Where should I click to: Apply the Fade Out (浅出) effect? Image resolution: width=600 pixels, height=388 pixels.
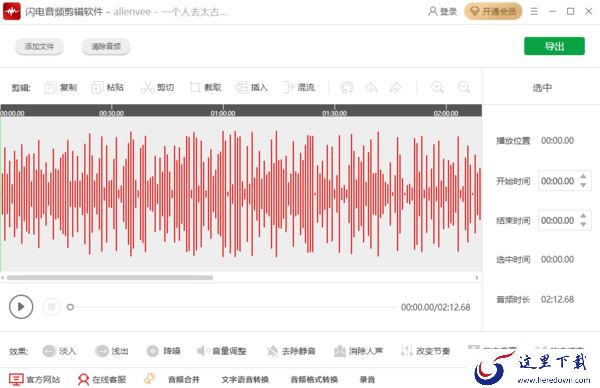[111, 351]
